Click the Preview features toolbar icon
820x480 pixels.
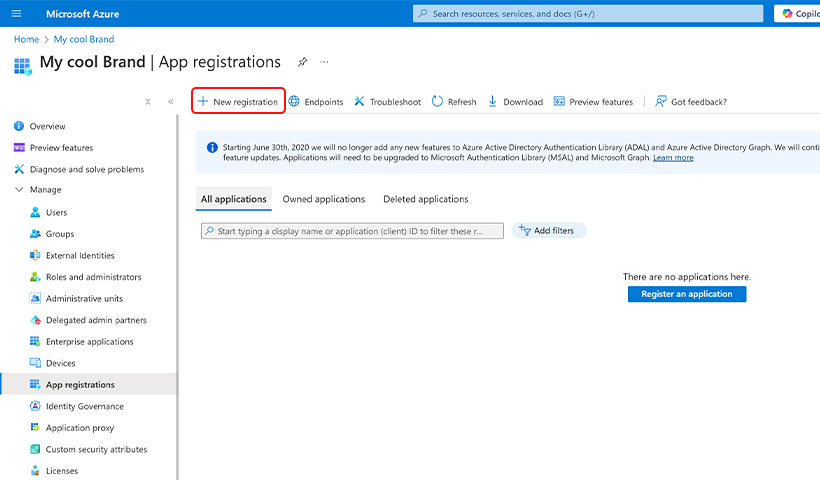click(559, 101)
